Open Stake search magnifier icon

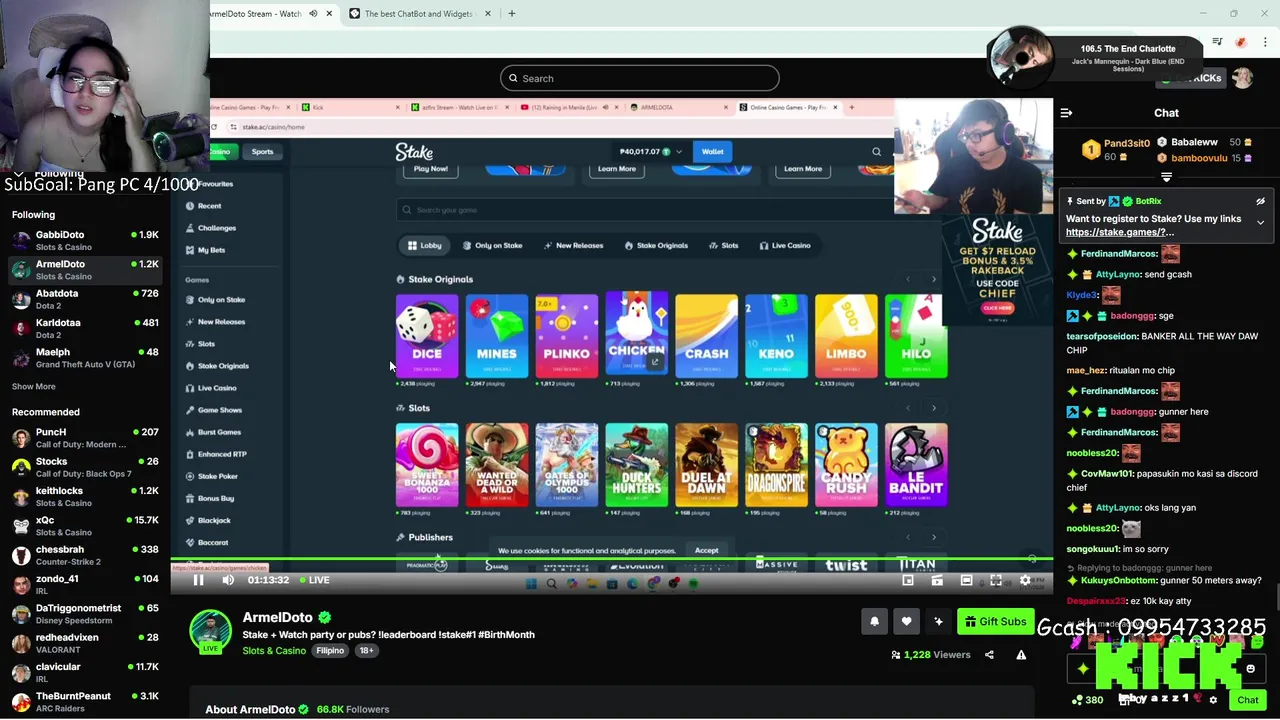[876, 152]
